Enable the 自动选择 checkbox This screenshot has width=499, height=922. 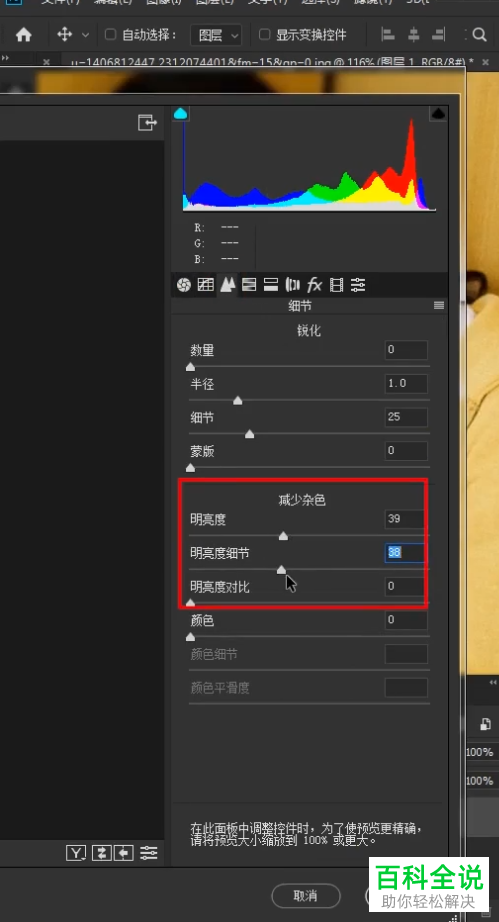[110, 35]
